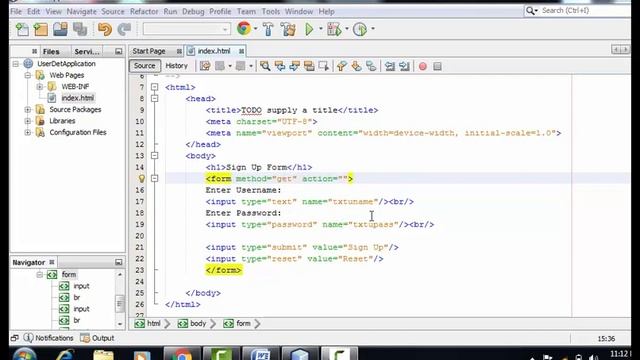Click the Toggle Bookmark icon
The height and width of the screenshot is (360, 640).
[x=371, y=66]
